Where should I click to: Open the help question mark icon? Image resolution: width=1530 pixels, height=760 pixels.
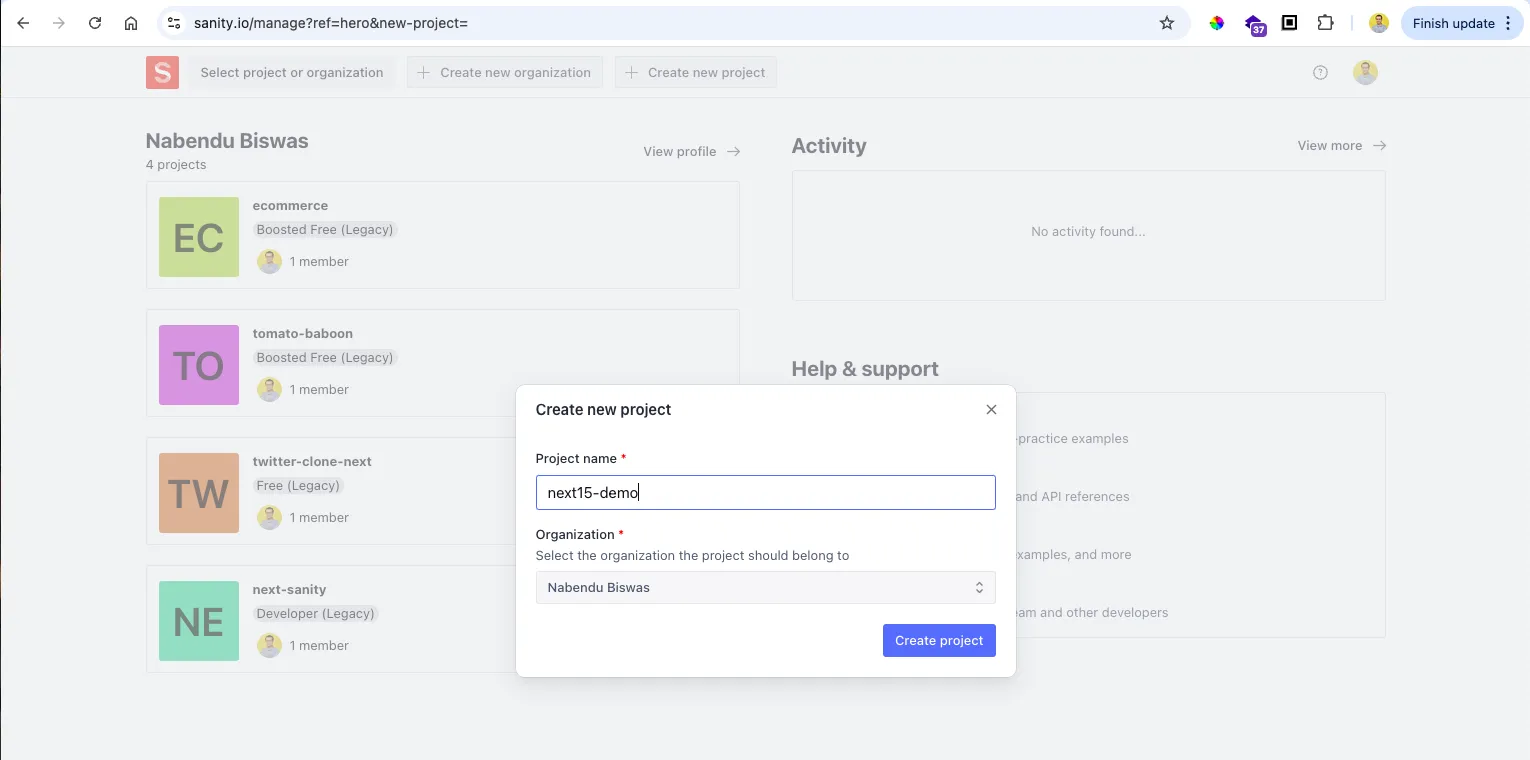(x=1320, y=72)
